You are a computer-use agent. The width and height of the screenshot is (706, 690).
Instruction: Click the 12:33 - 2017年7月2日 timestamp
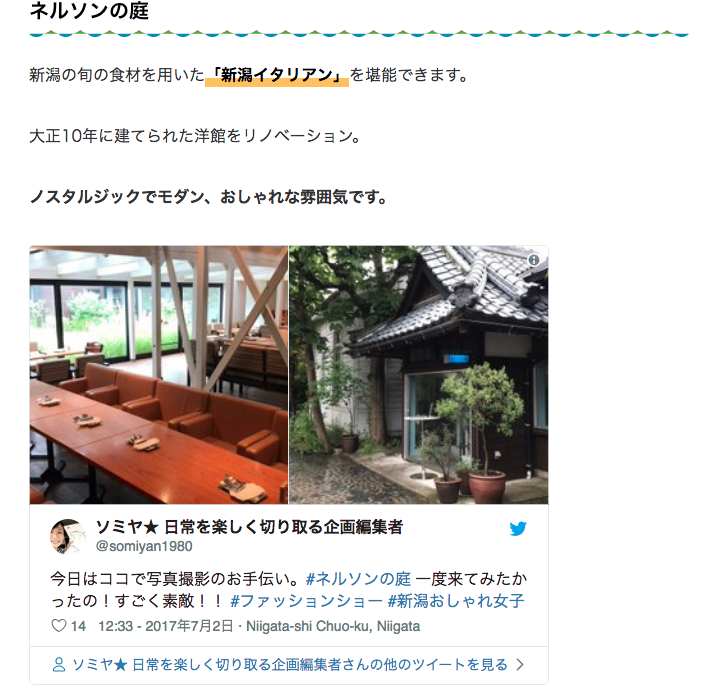tap(166, 626)
